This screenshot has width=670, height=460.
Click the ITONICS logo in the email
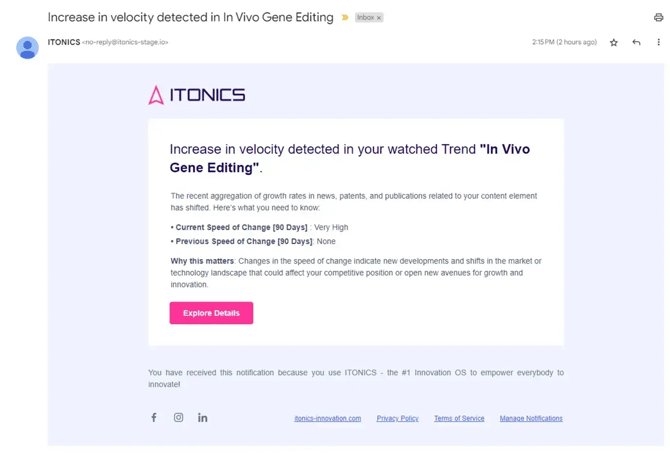[x=197, y=95]
